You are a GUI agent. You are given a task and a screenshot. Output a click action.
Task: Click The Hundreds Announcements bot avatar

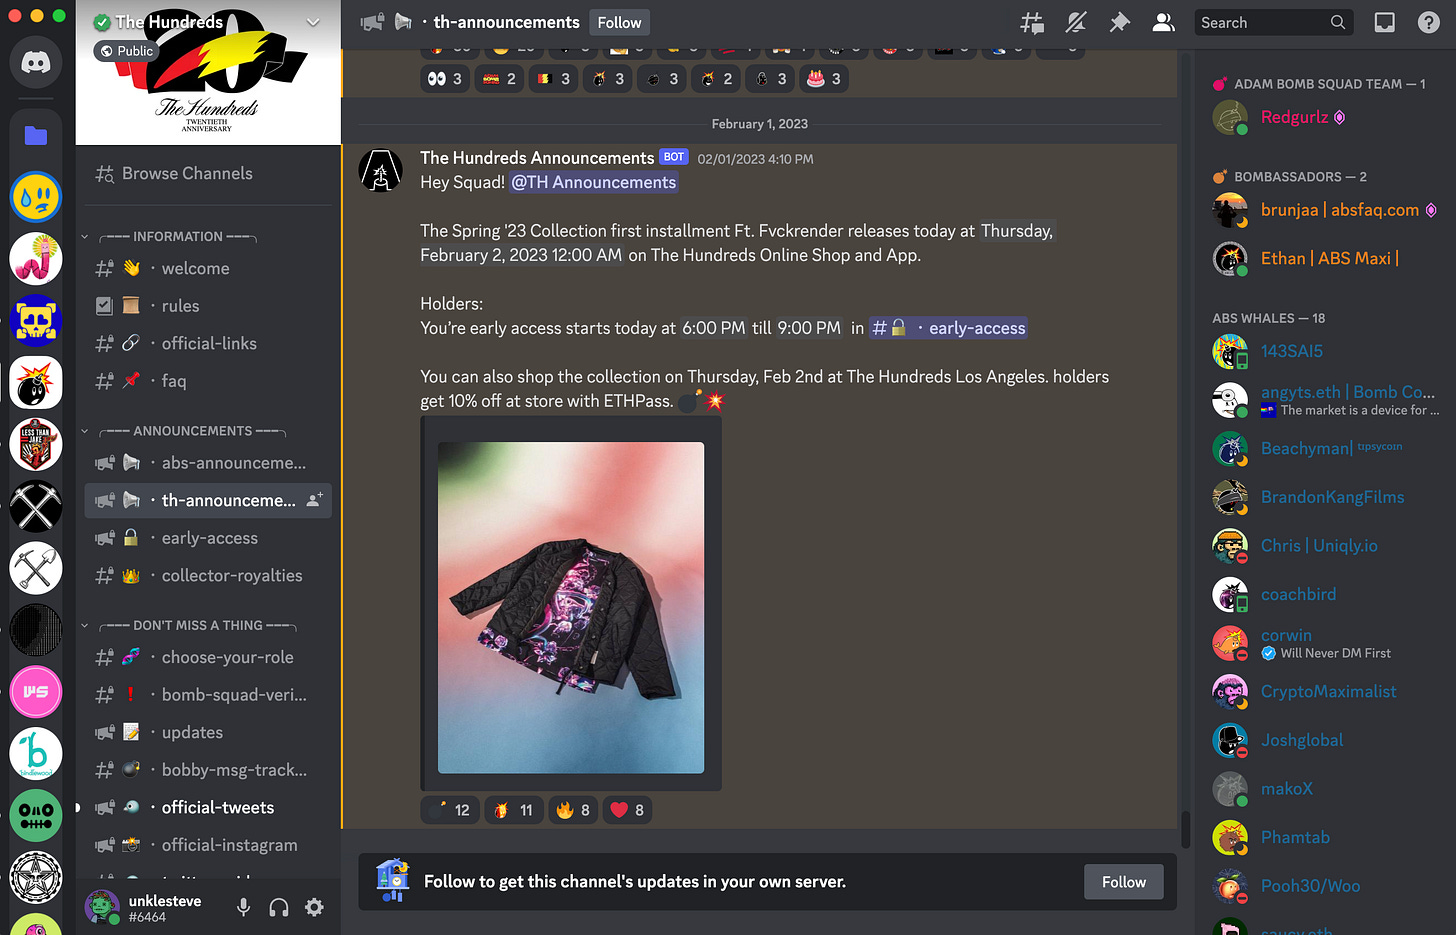(x=381, y=171)
